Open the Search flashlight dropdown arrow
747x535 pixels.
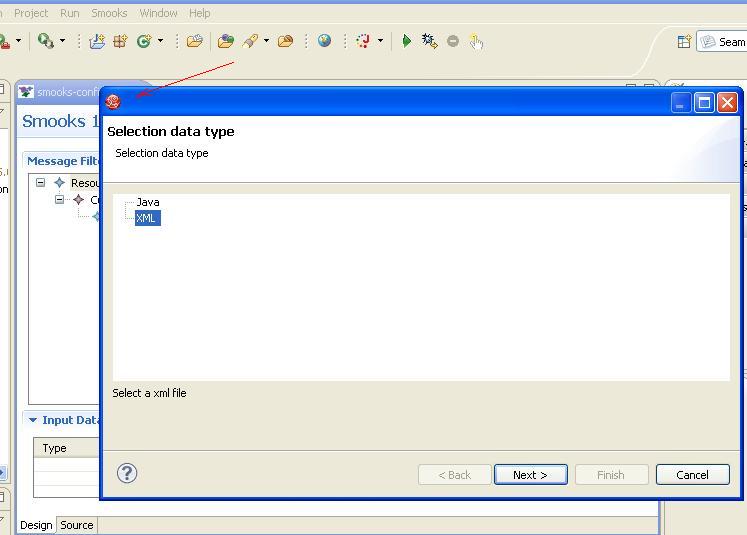(266, 40)
